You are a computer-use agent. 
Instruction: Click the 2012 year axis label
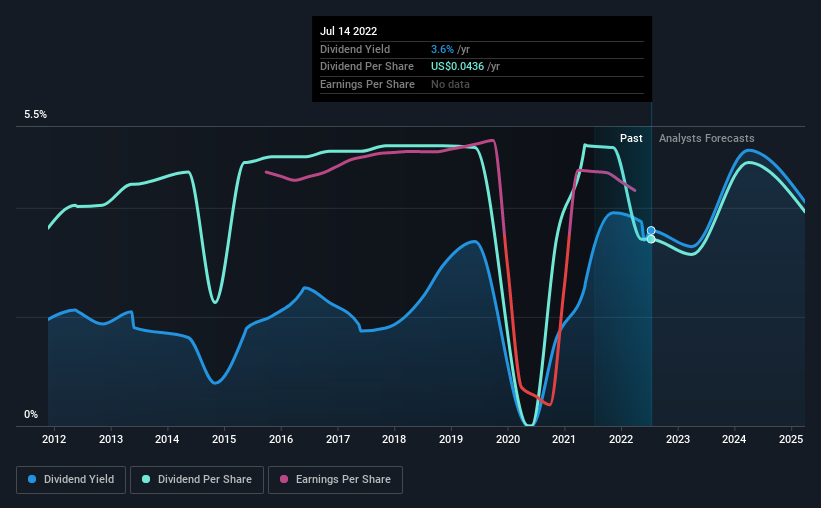[x=54, y=439]
